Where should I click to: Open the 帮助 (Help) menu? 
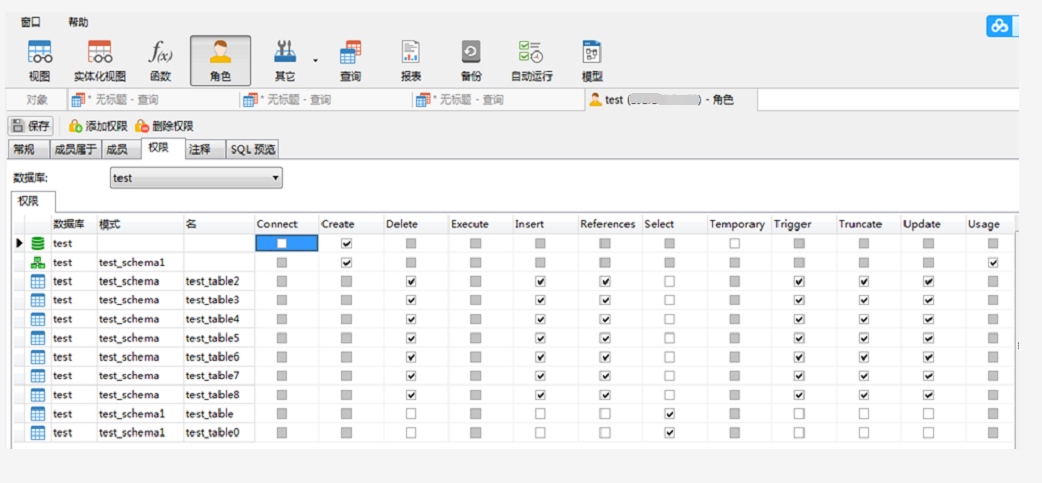78,22
